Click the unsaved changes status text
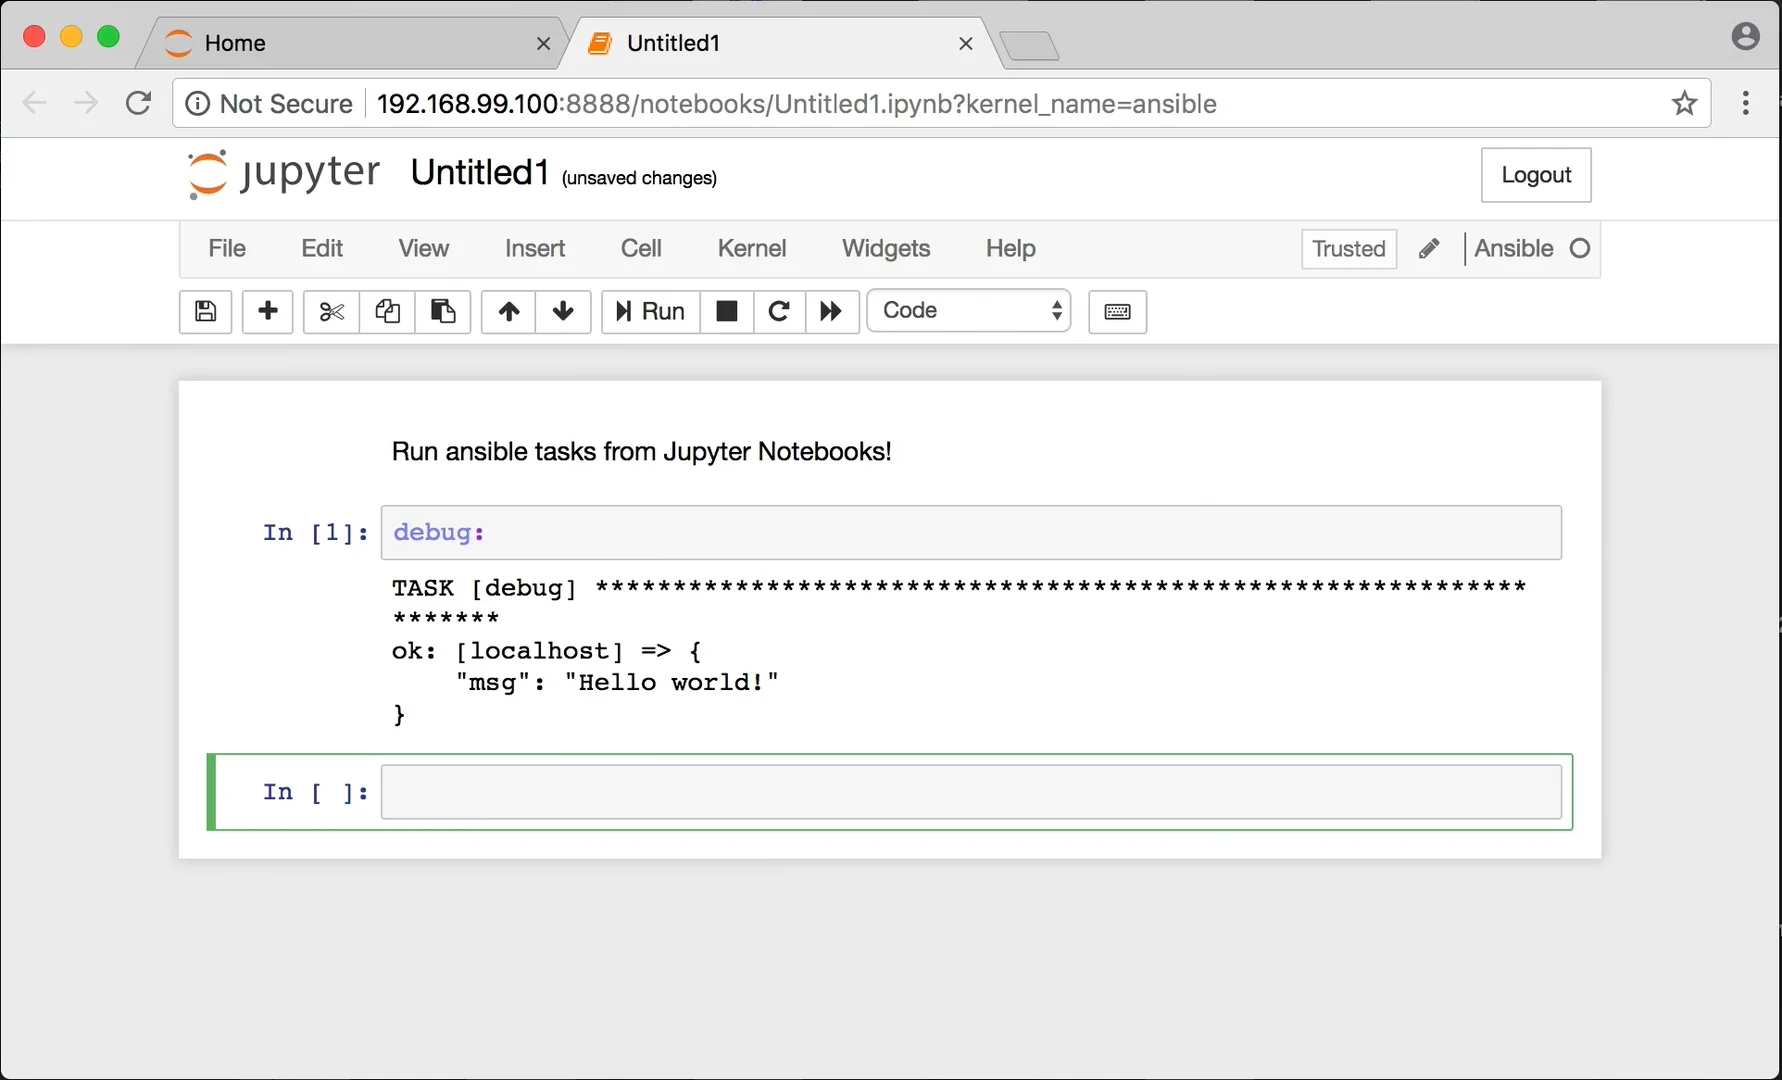 [x=639, y=178]
